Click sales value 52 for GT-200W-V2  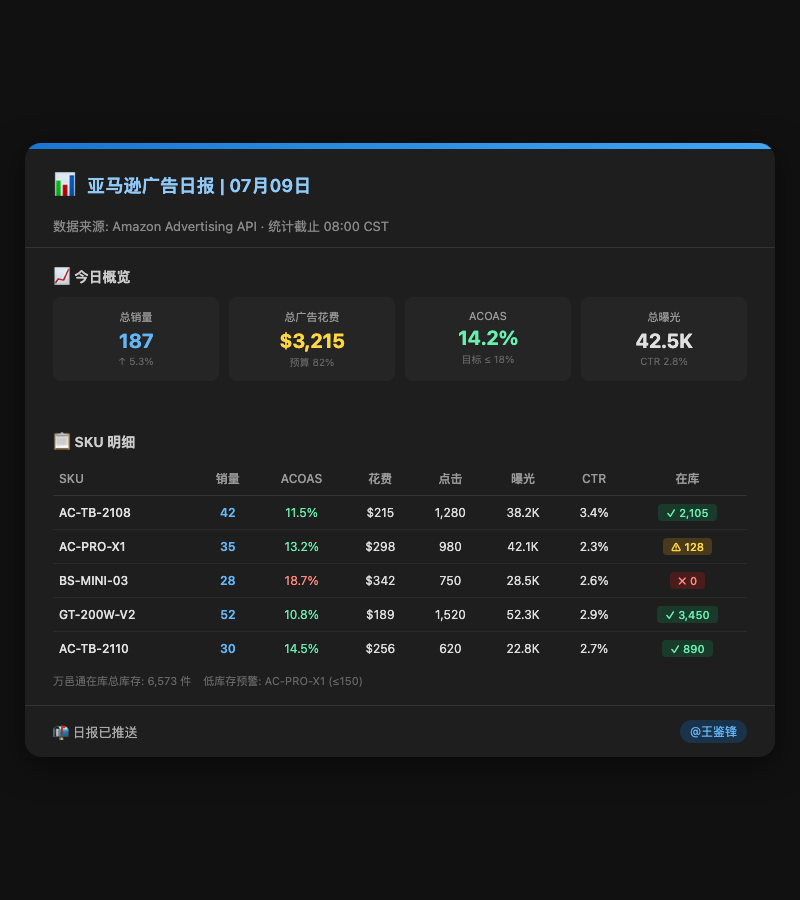228,615
